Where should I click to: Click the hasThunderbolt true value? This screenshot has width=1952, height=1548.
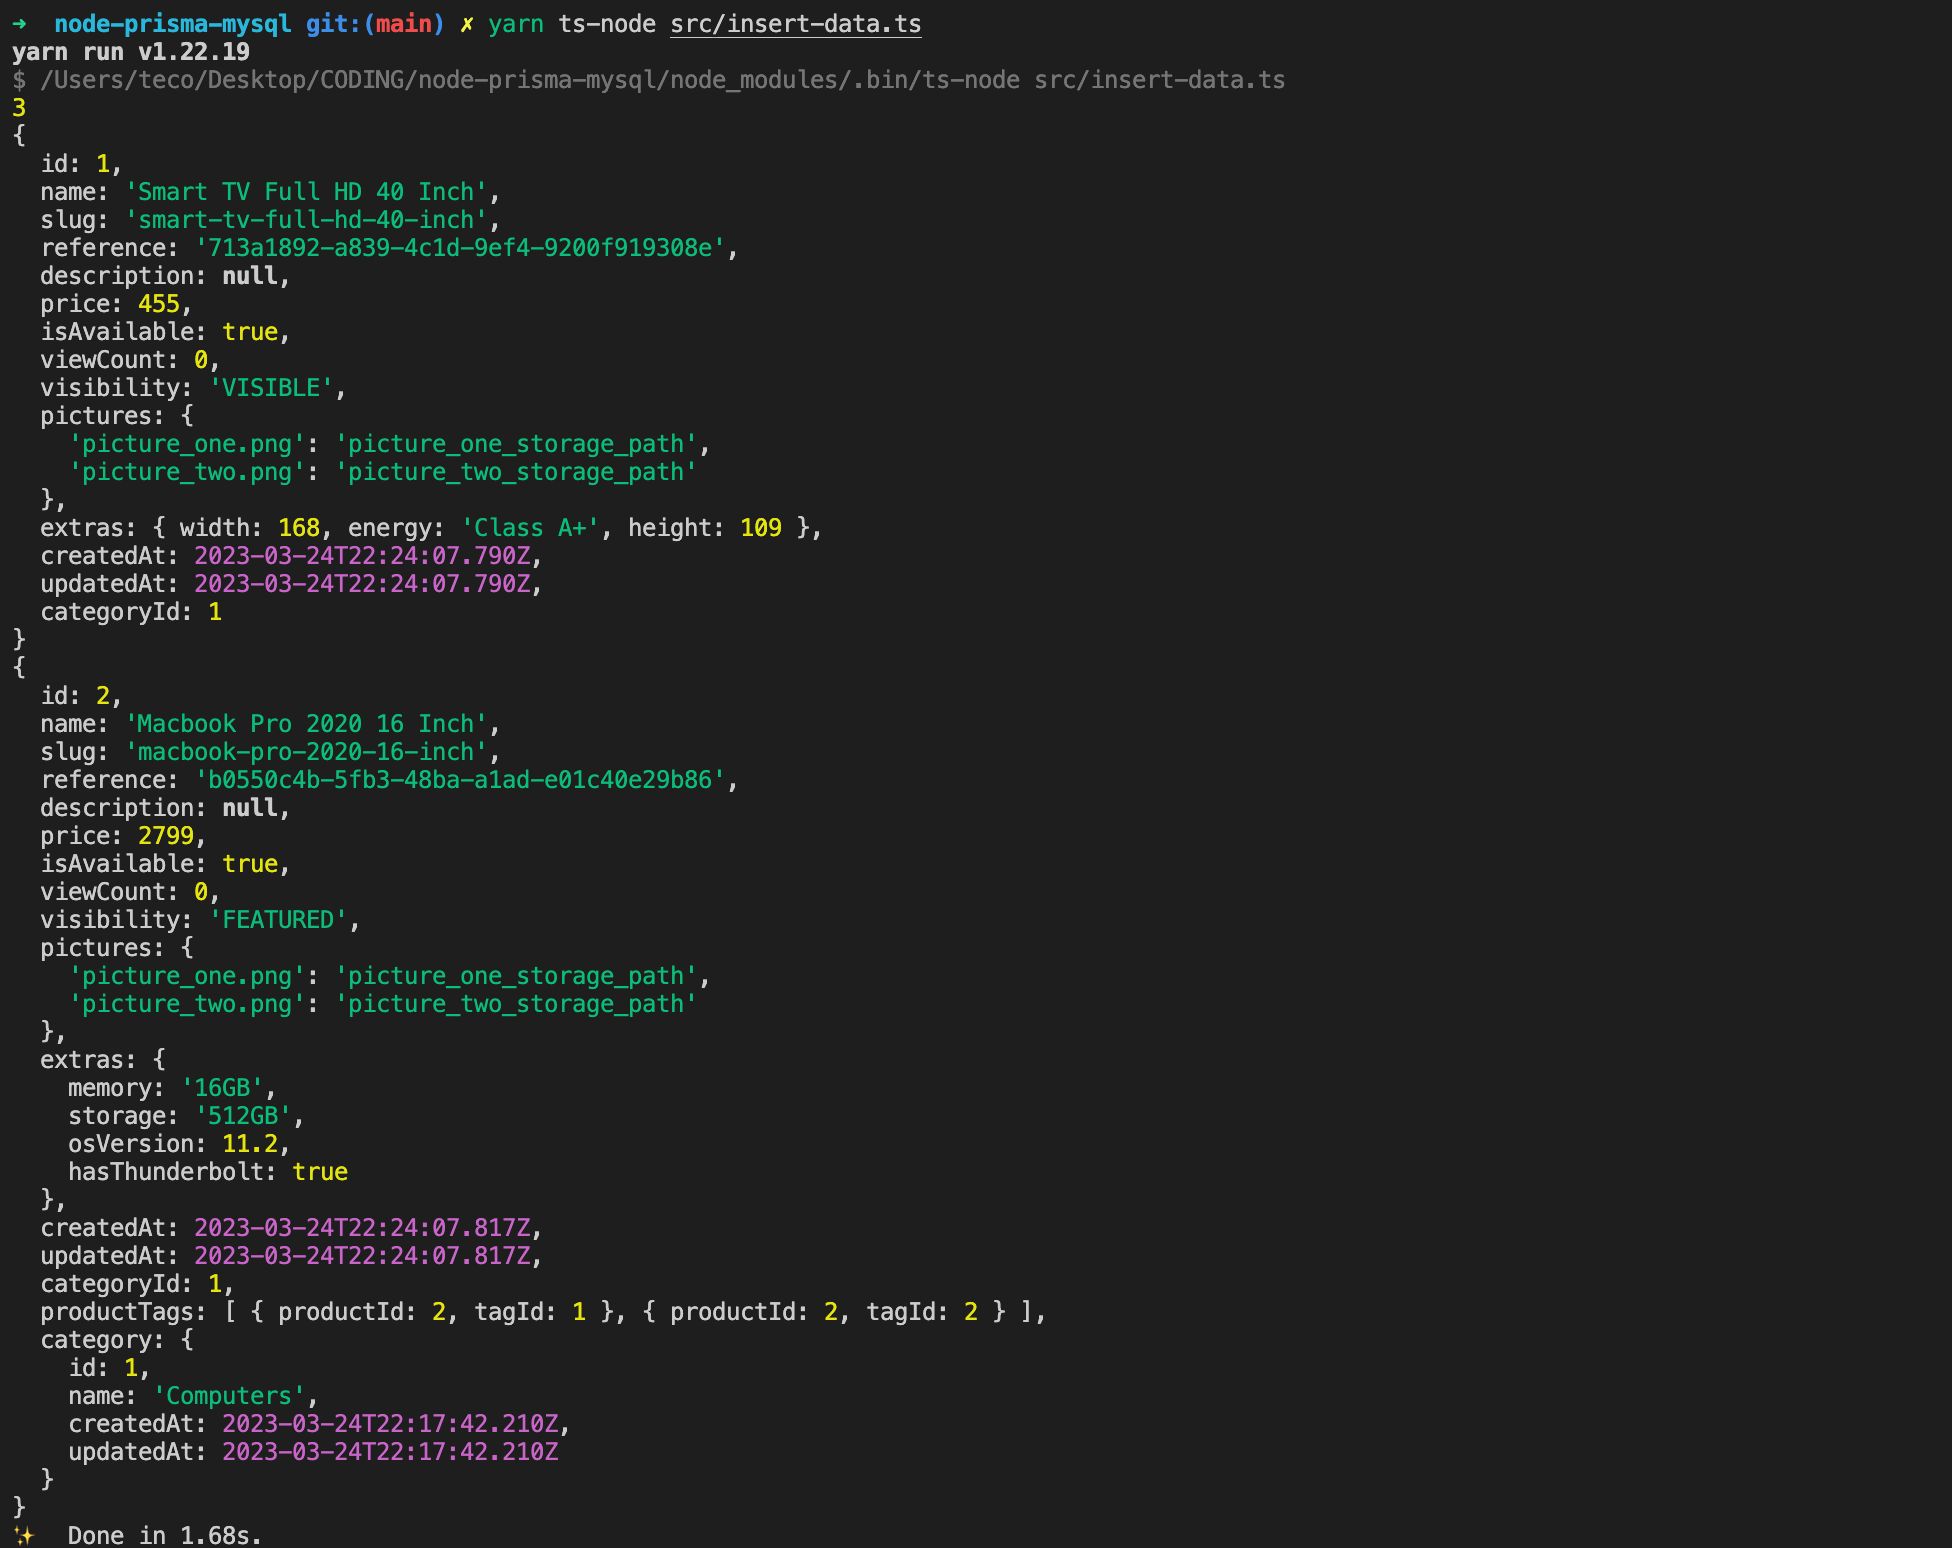(x=320, y=1171)
